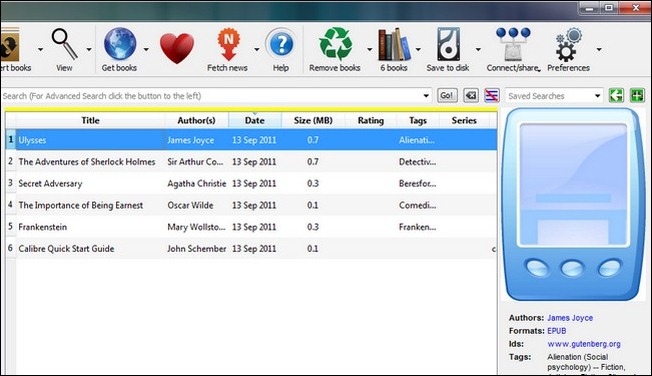Open the www.gutenberg.org link

[584, 344]
